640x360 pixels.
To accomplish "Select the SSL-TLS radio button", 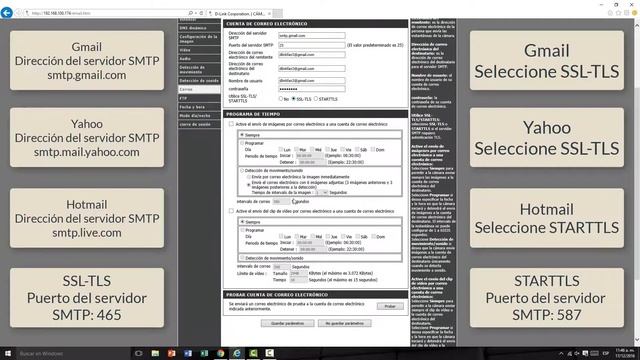I will click(x=293, y=99).
